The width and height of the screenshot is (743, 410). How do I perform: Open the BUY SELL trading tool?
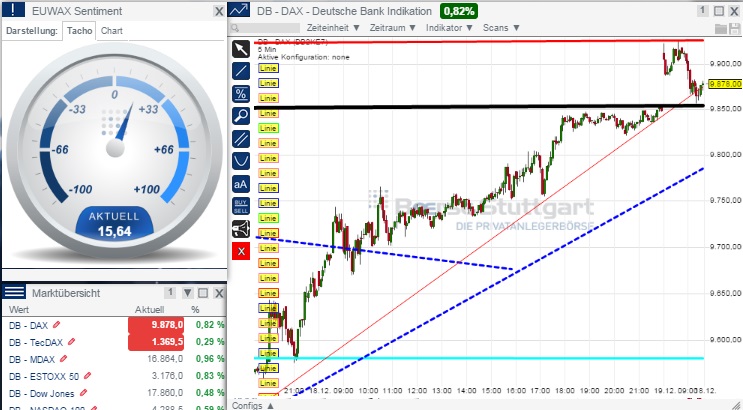(x=241, y=206)
